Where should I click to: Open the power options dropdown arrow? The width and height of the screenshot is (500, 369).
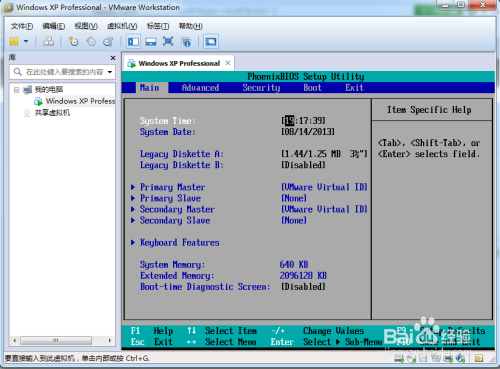(x=26, y=41)
